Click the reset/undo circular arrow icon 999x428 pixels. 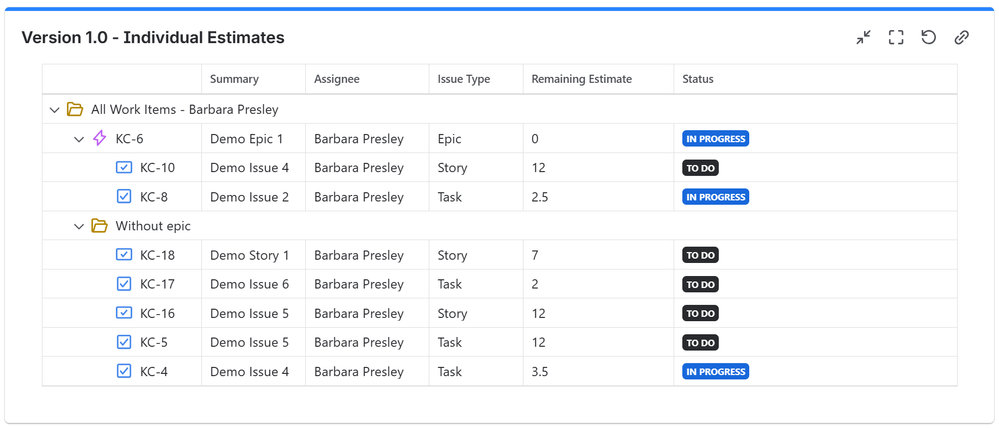tap(928, 38)
